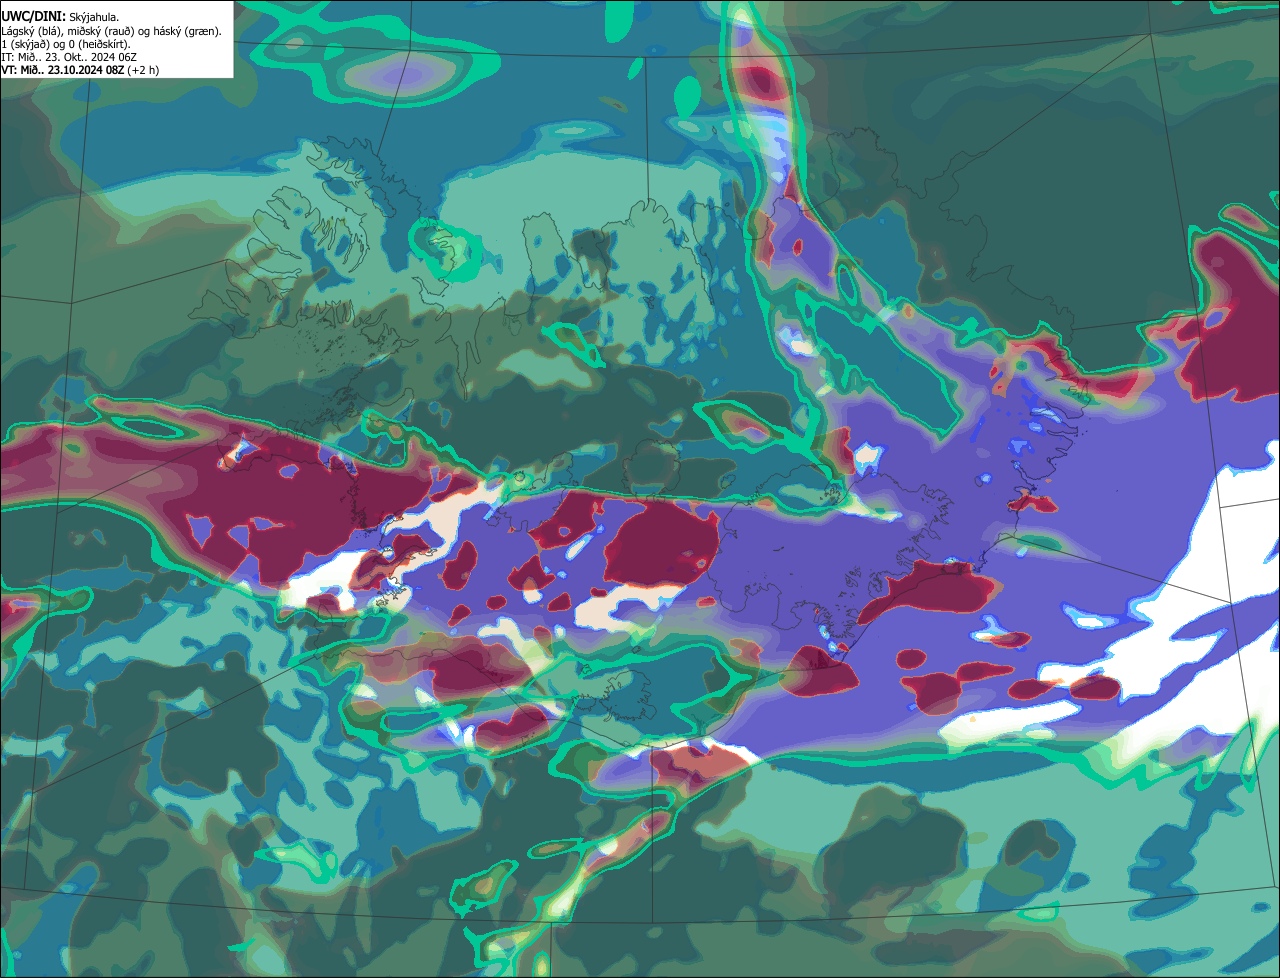Click the "IT: Mið.. 23. Okt.. 2024 06Z" line
Image resolution: width=1280 pixels, height=978 pixels.
pos(69,57)
